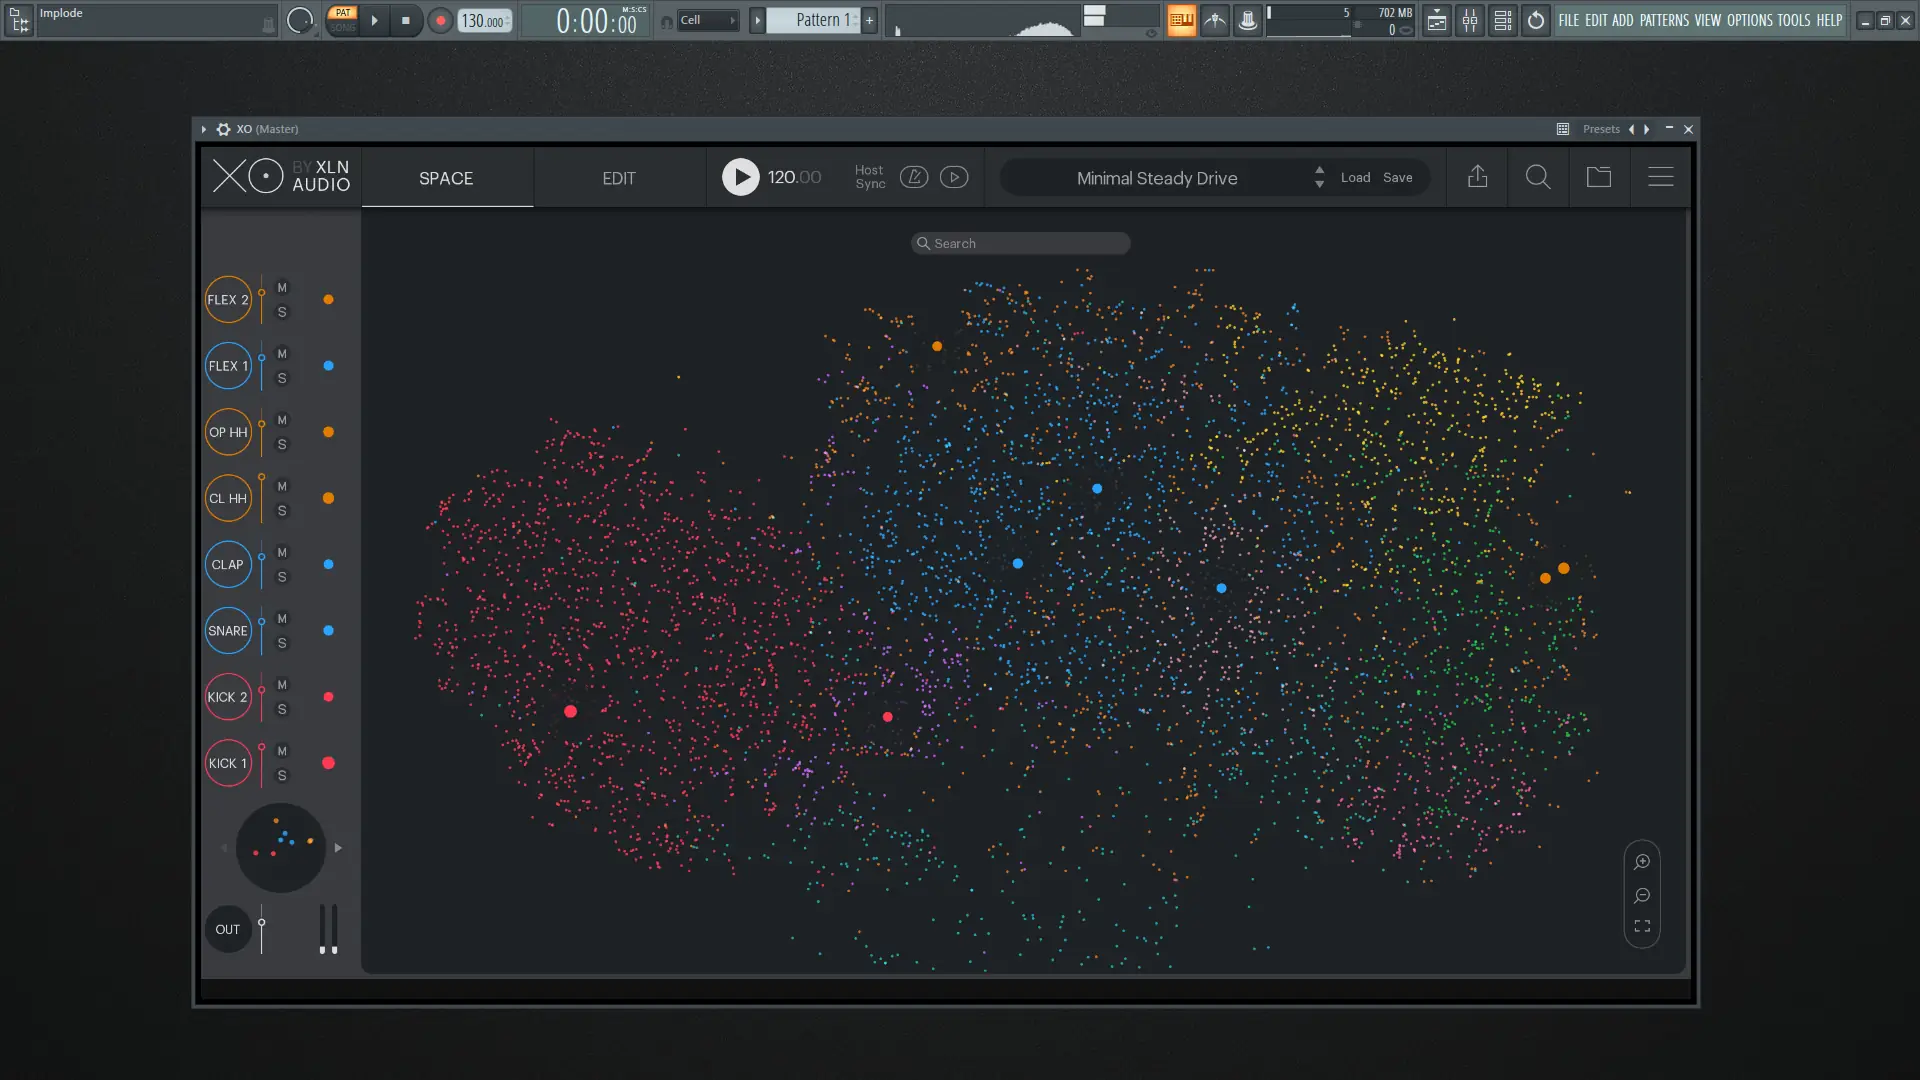Zoom out of the sample space

tap(1642, 895)
